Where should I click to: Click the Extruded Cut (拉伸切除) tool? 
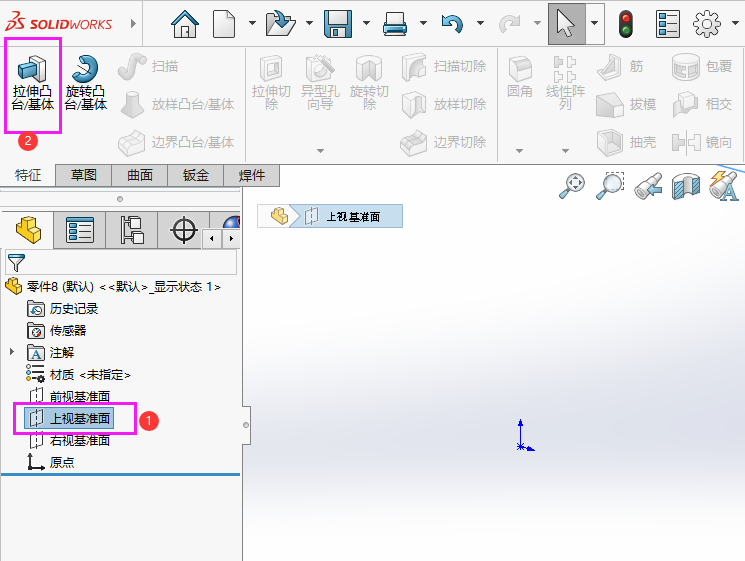pyautogui.click(x=271, y=84)
